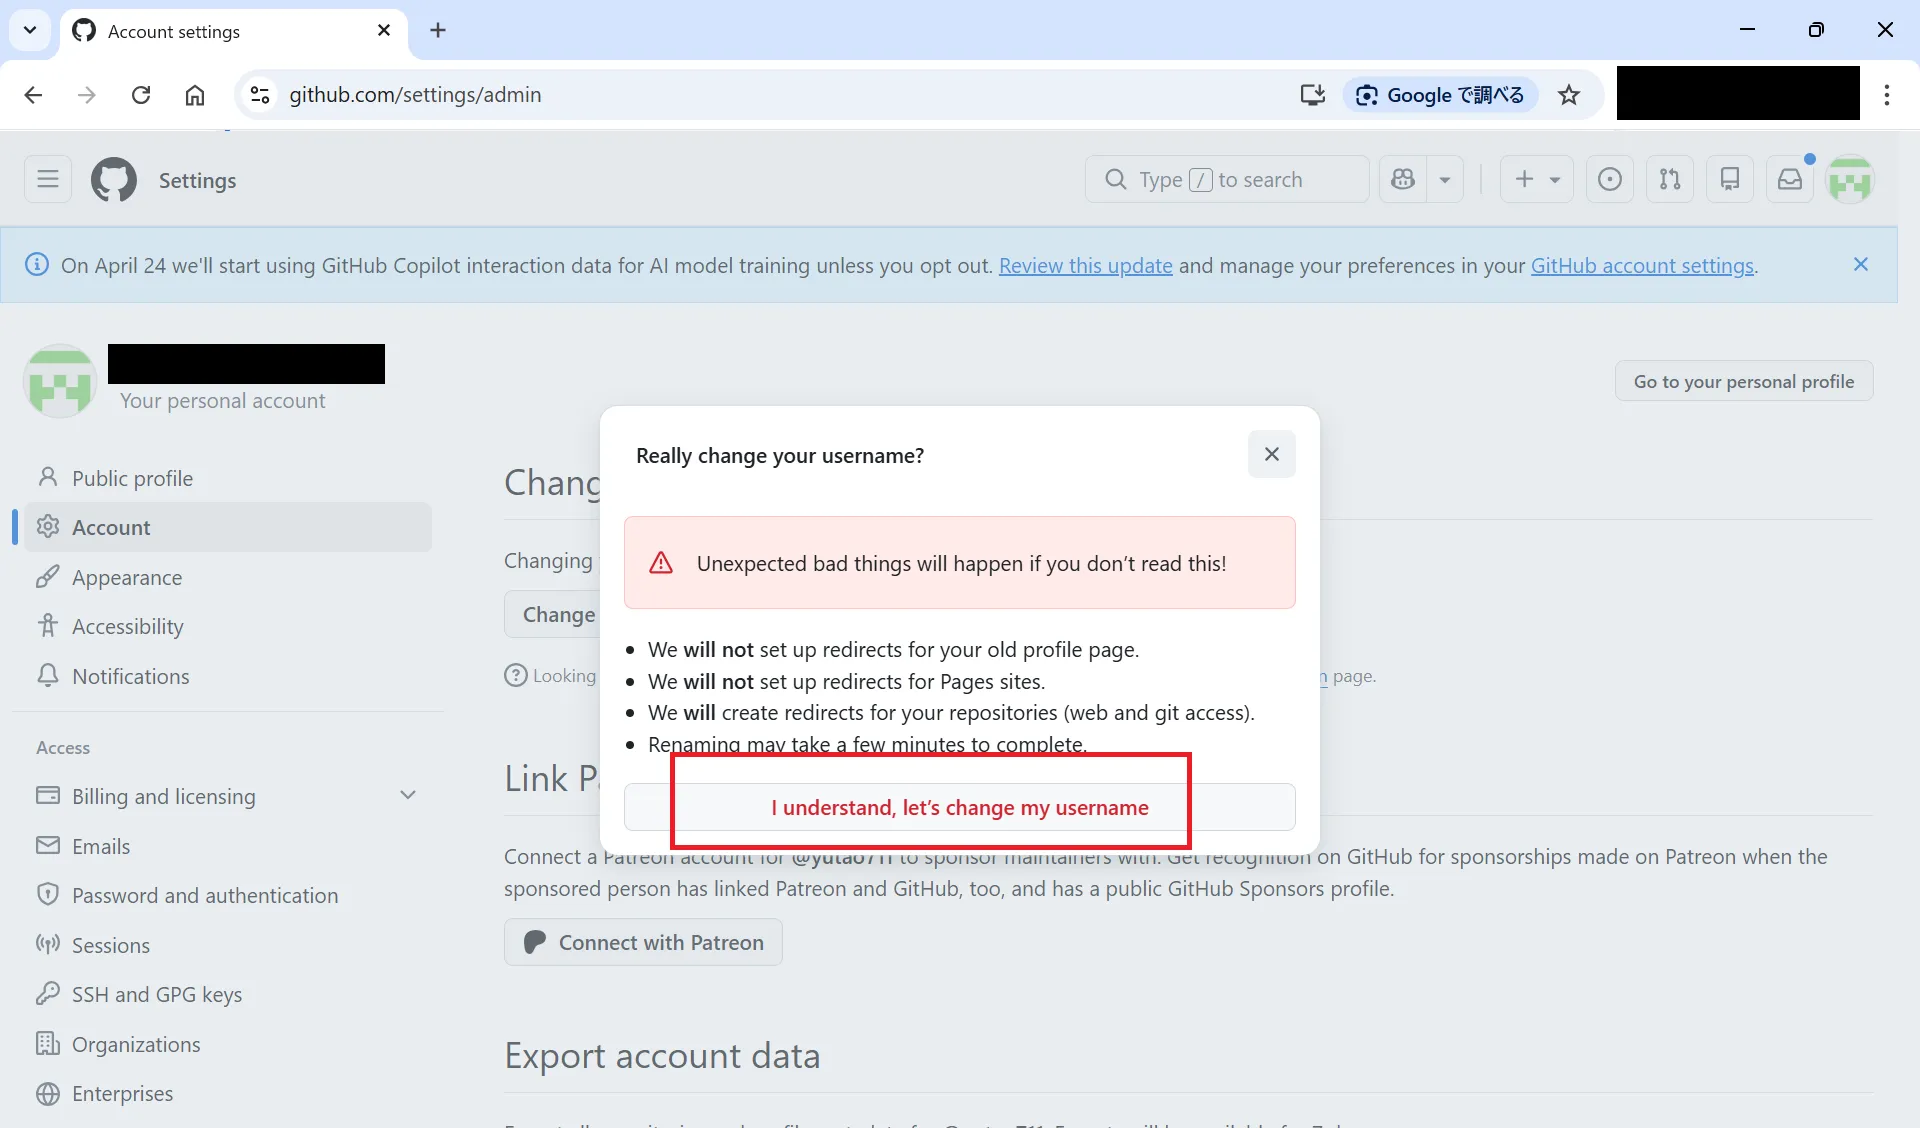Screen dimensions: 1920x1128
Task: Bookmark this page with star icon
Action: coord(1569,95)
